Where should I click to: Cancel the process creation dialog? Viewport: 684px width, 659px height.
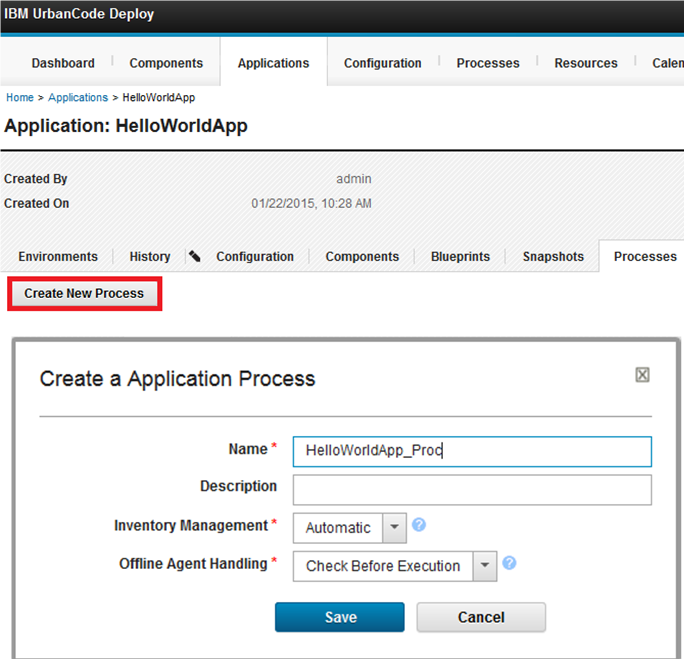[x=481, y=617]
